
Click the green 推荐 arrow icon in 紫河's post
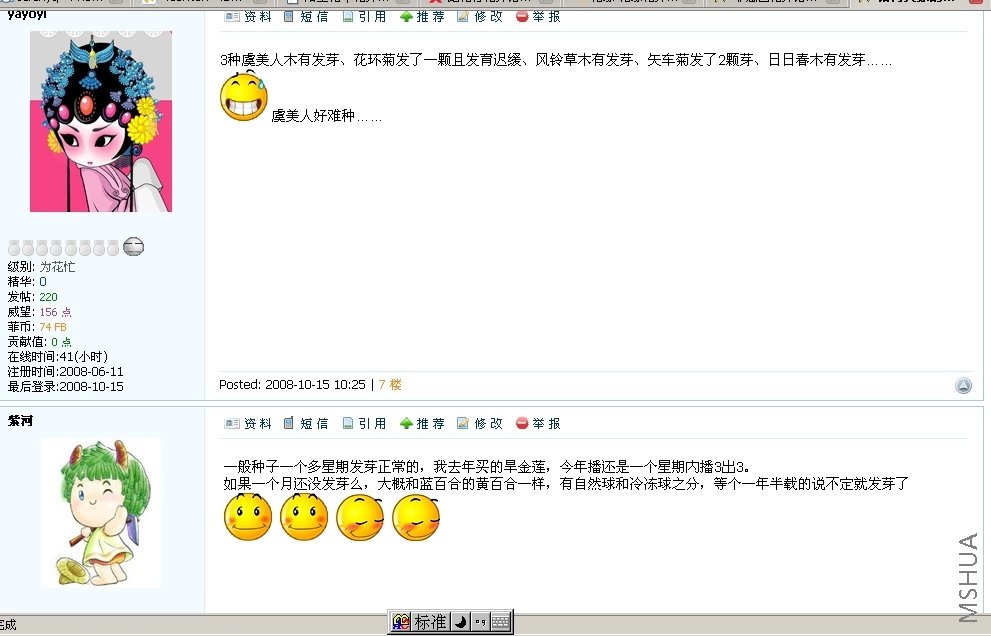pyautogui.click(x=406, y=424)
